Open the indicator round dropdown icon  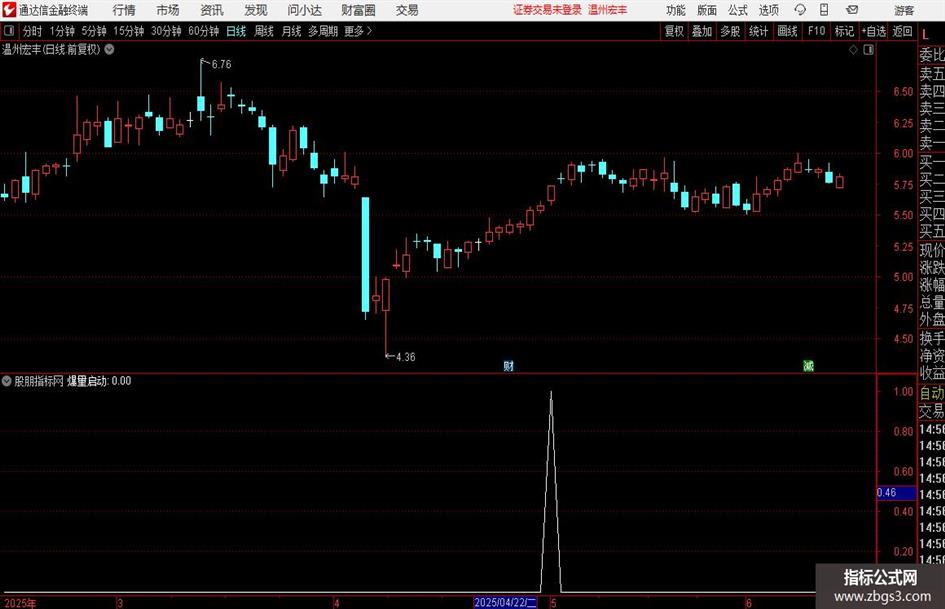click(7, 381)
